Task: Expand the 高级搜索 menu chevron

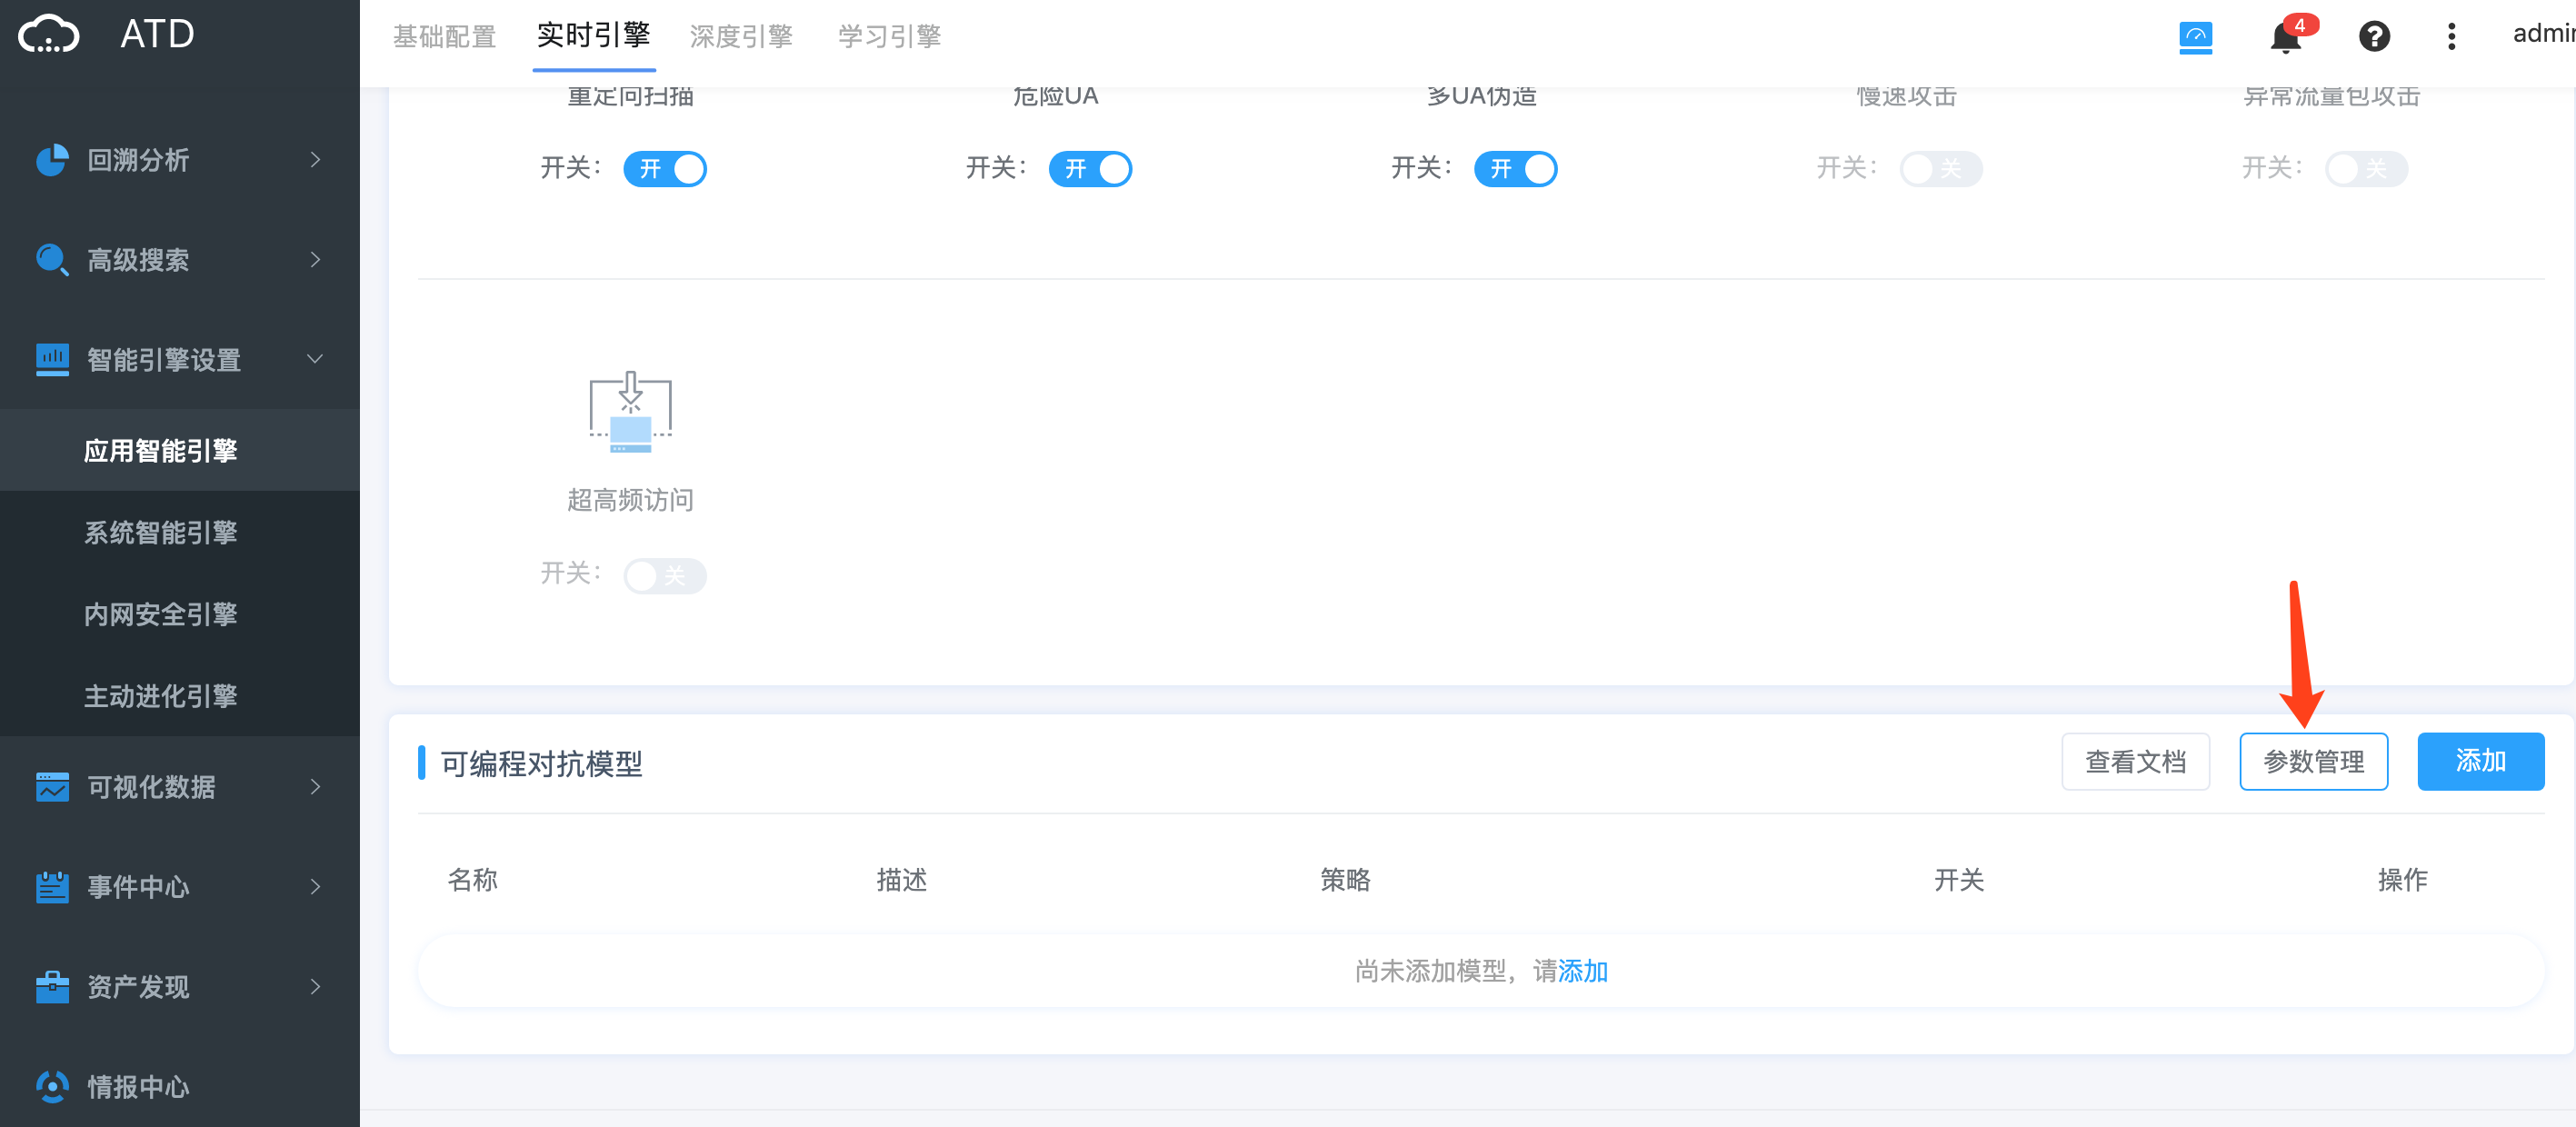Action: [x=315, y=260]
